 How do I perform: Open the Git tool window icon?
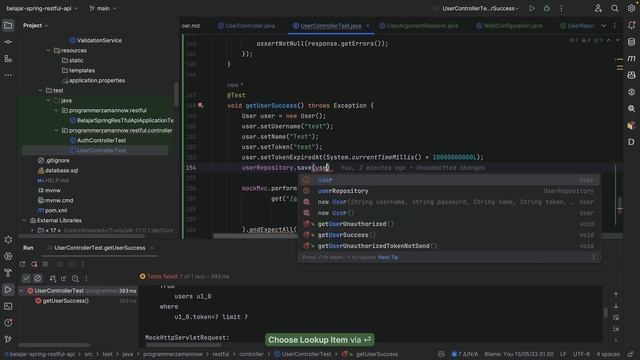(x=8, y=339)
